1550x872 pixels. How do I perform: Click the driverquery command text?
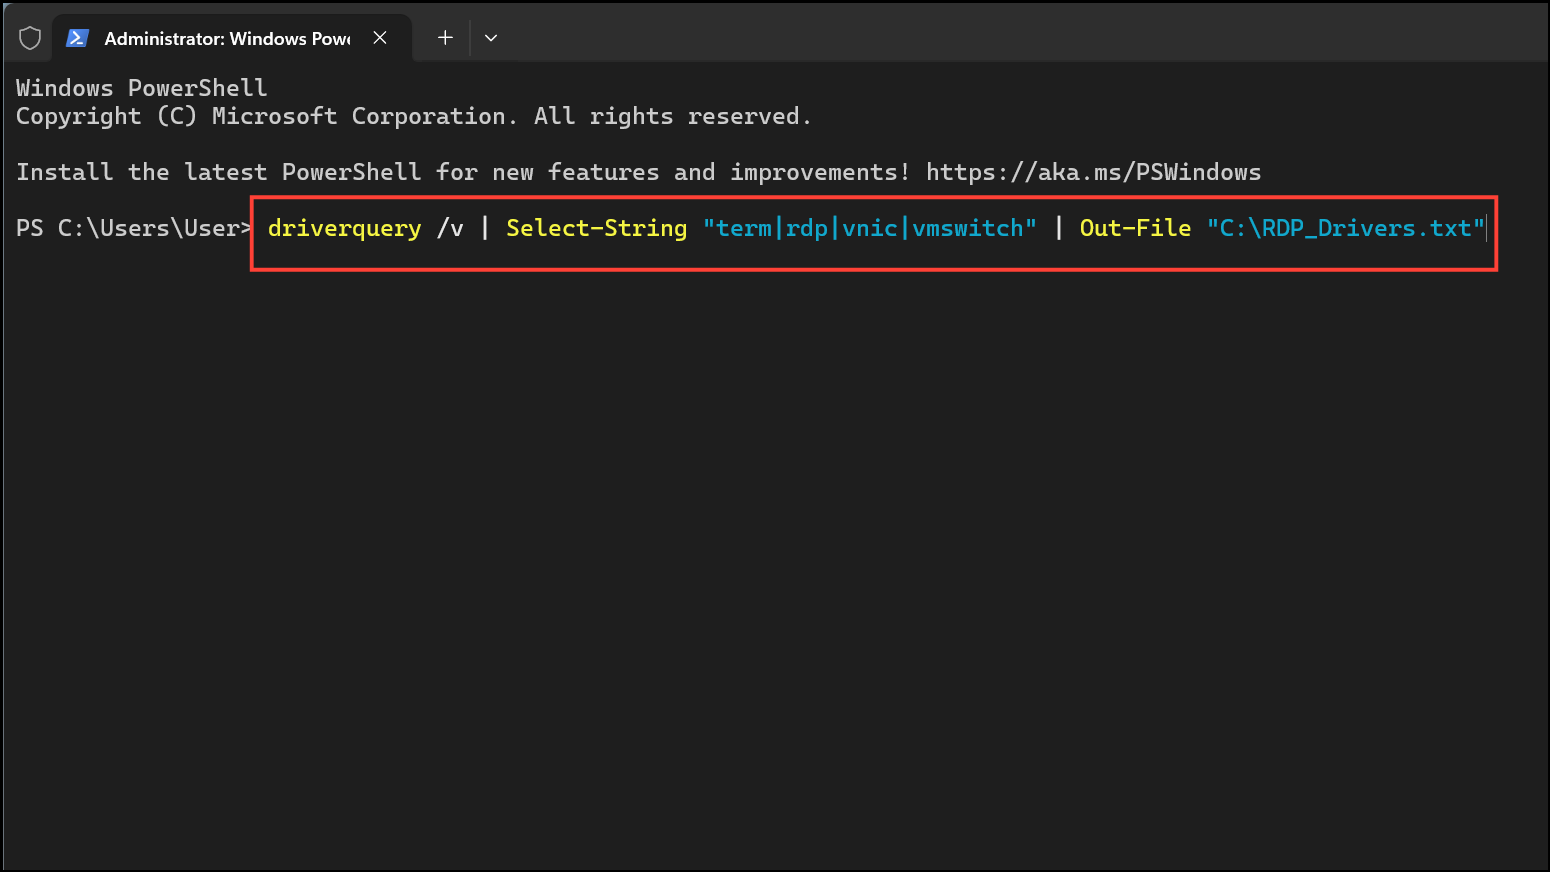point(344,229)
